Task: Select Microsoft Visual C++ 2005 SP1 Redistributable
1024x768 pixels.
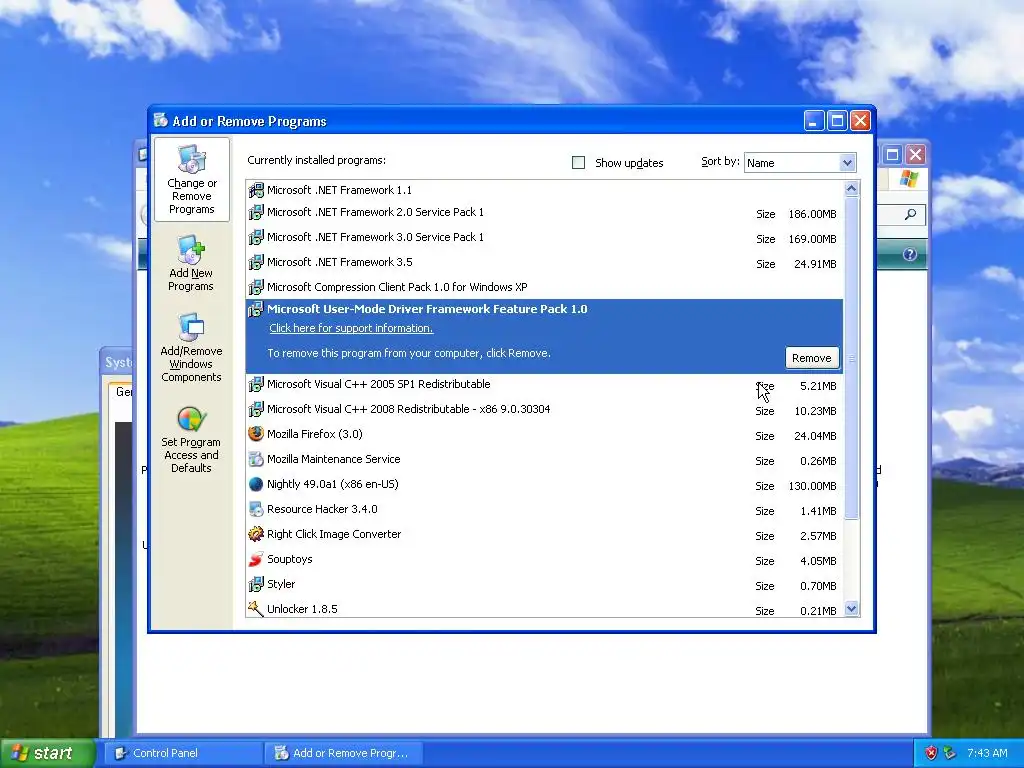Action: coord(545,385)
